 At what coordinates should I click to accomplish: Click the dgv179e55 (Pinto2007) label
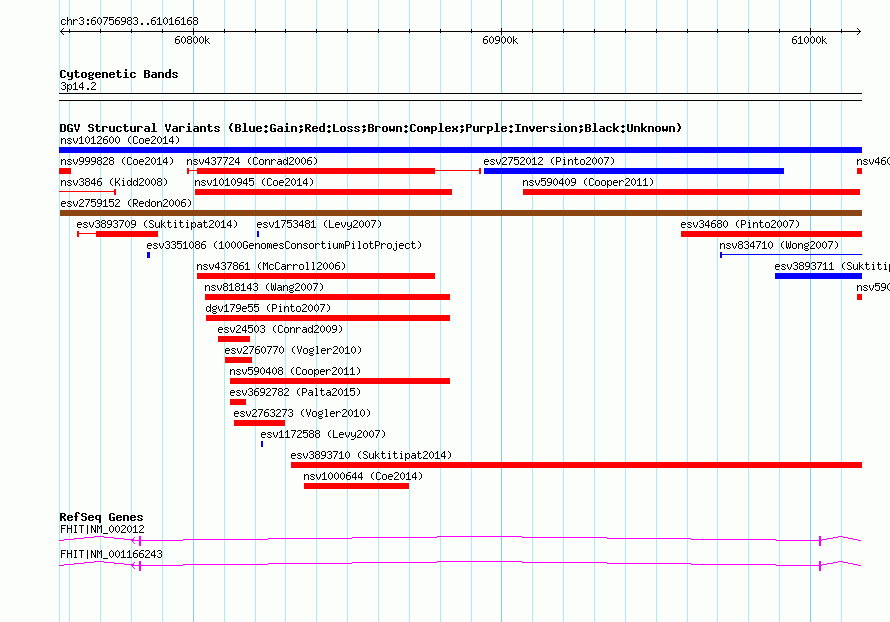pyautogui.click(x=268, y=308)
